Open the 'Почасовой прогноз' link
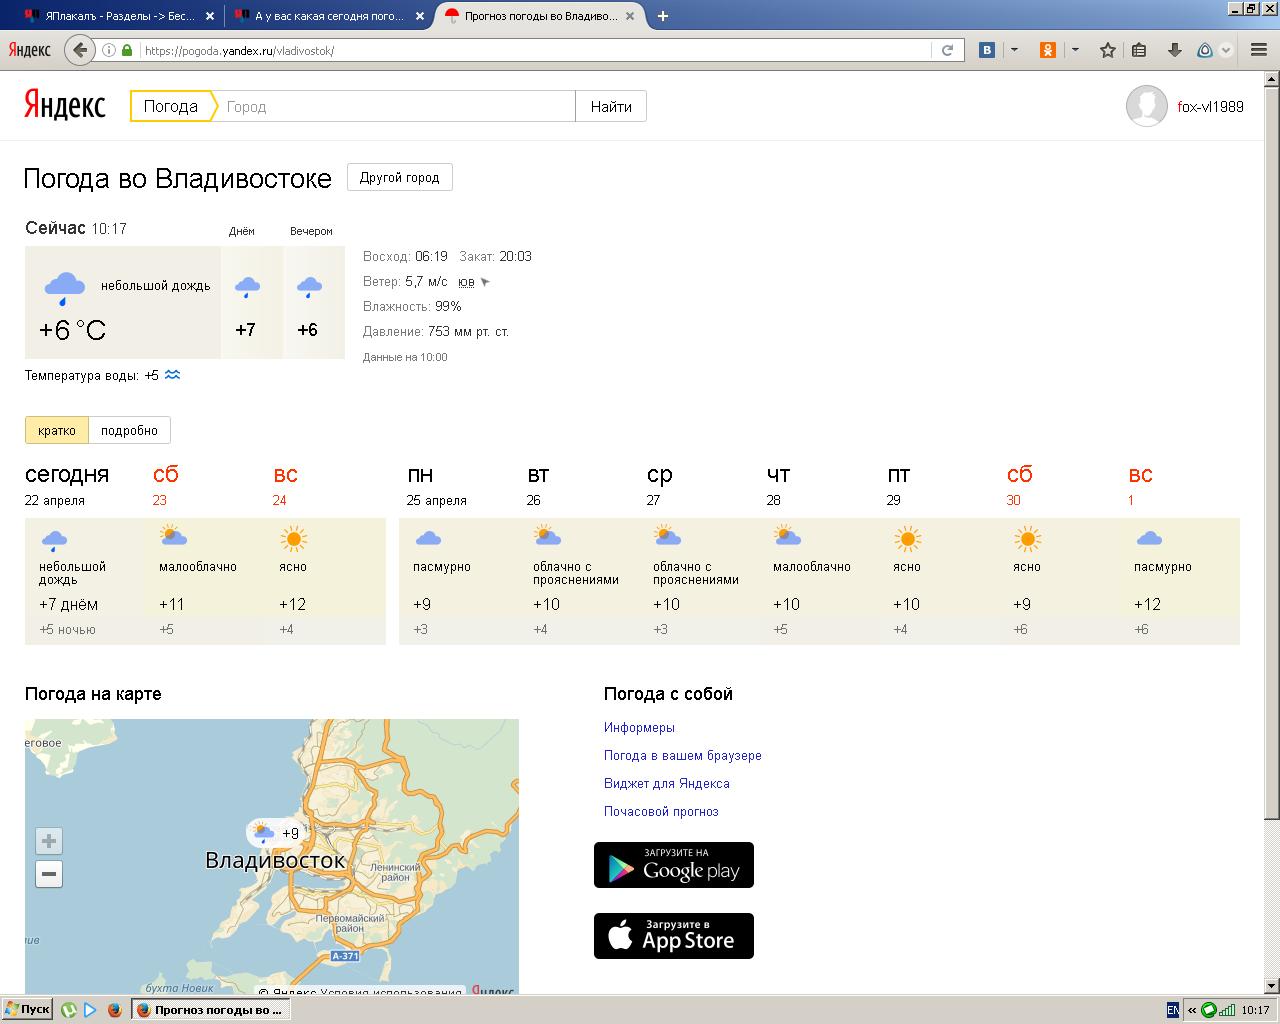The image size is (1280, 1024). 661,811
